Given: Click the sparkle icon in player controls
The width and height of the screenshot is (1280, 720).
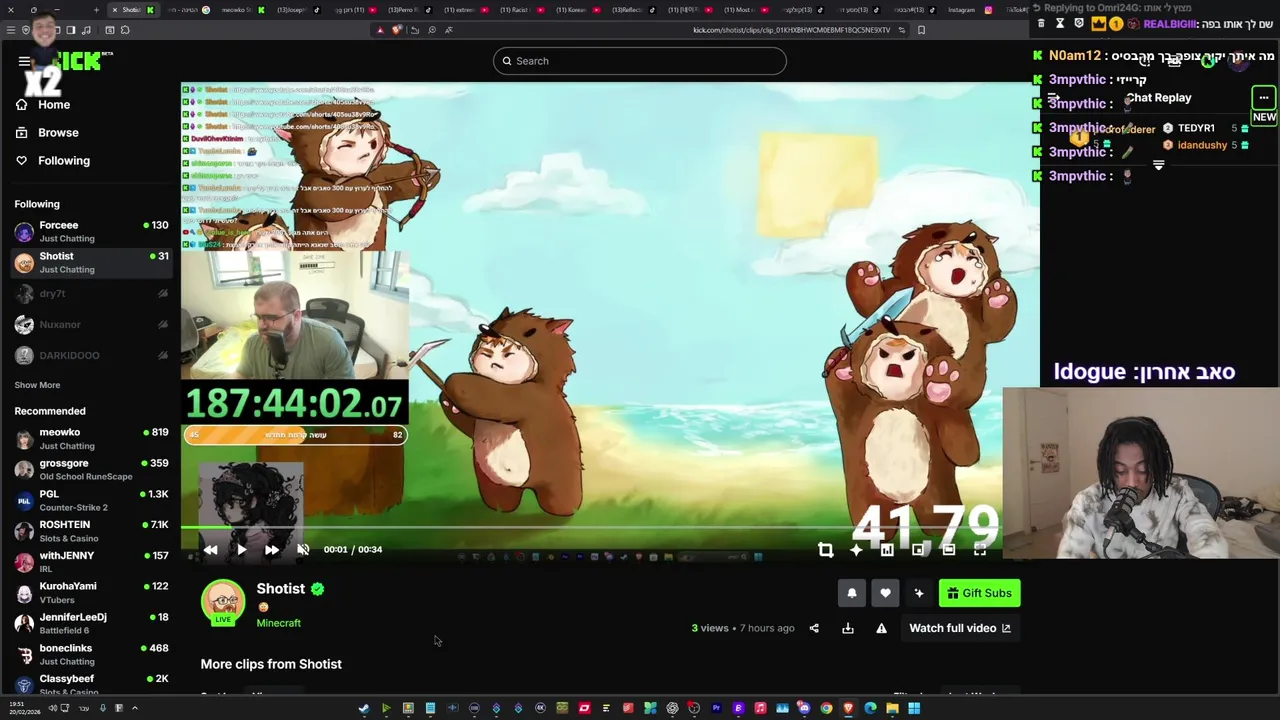Looking at the screenshot, I should coord(856,550).
